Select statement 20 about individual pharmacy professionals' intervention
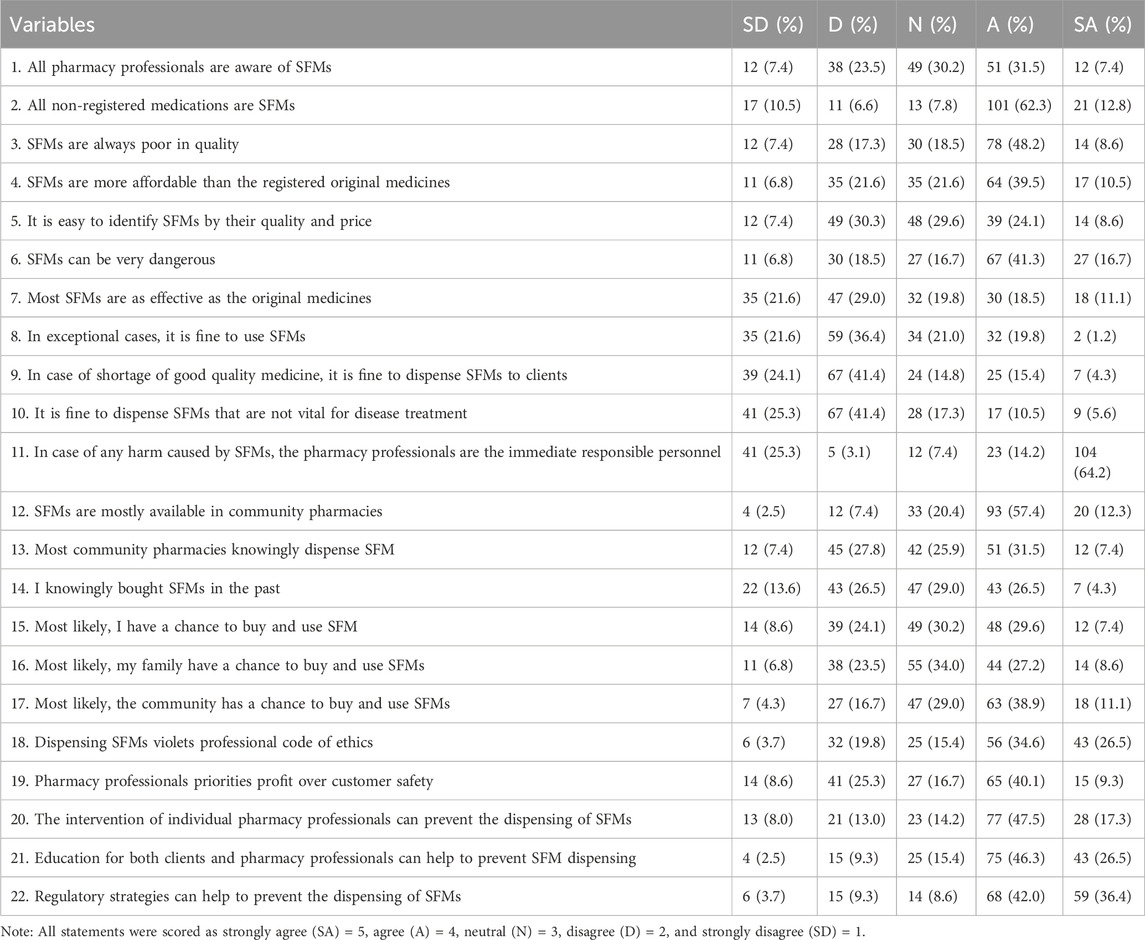The image size is (1145, 940). point(572,819)
